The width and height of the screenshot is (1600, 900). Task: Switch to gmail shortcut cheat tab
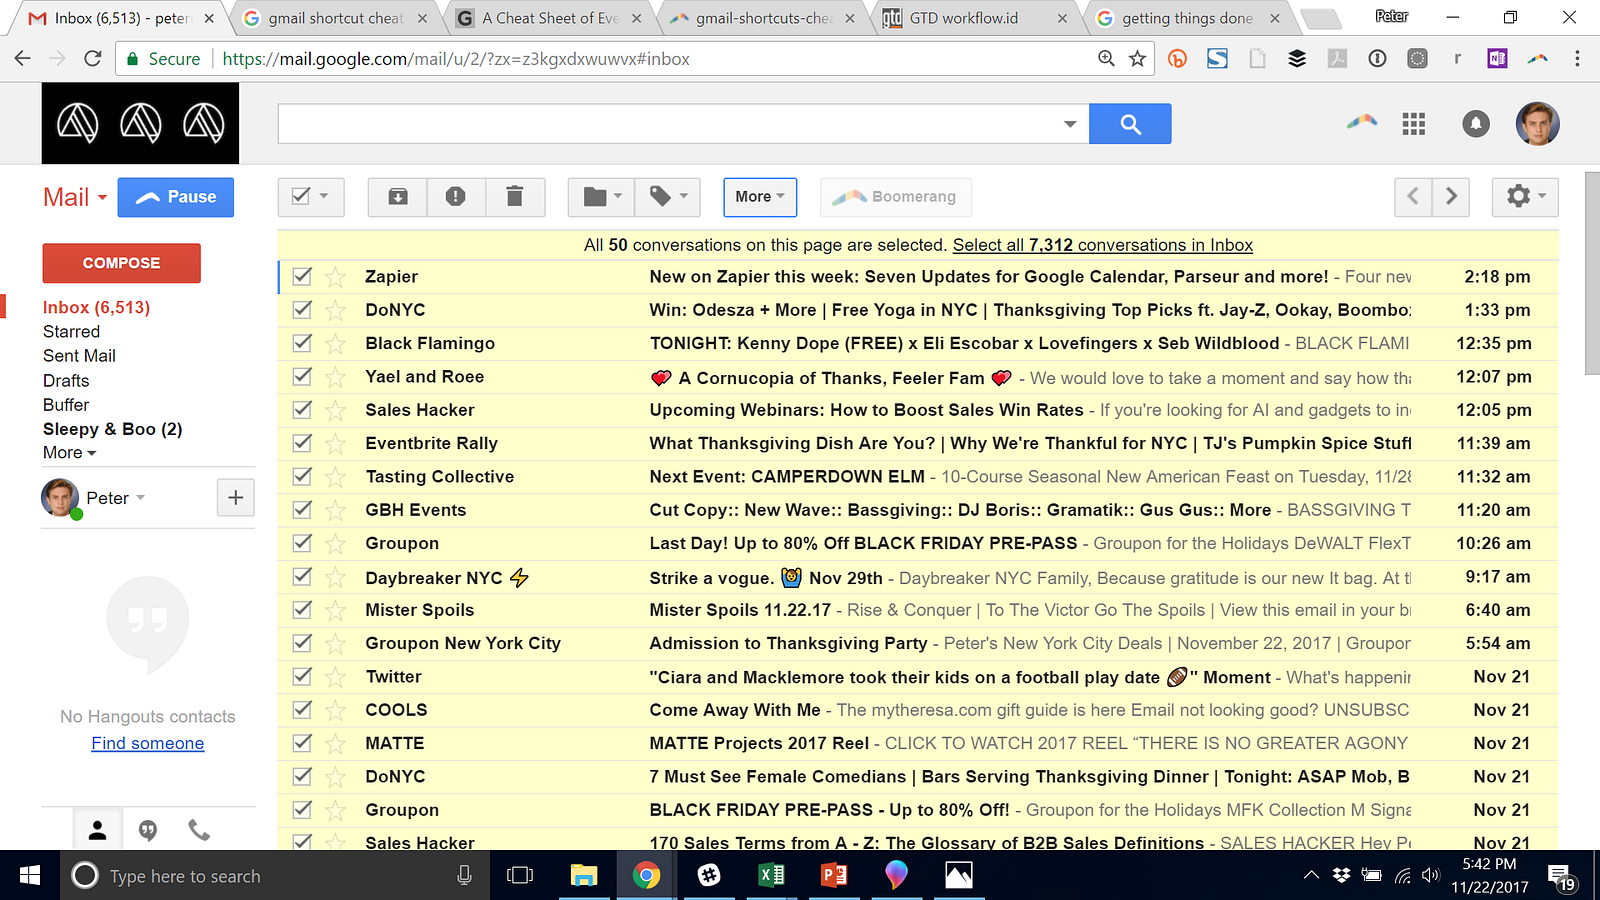(336, 18)
